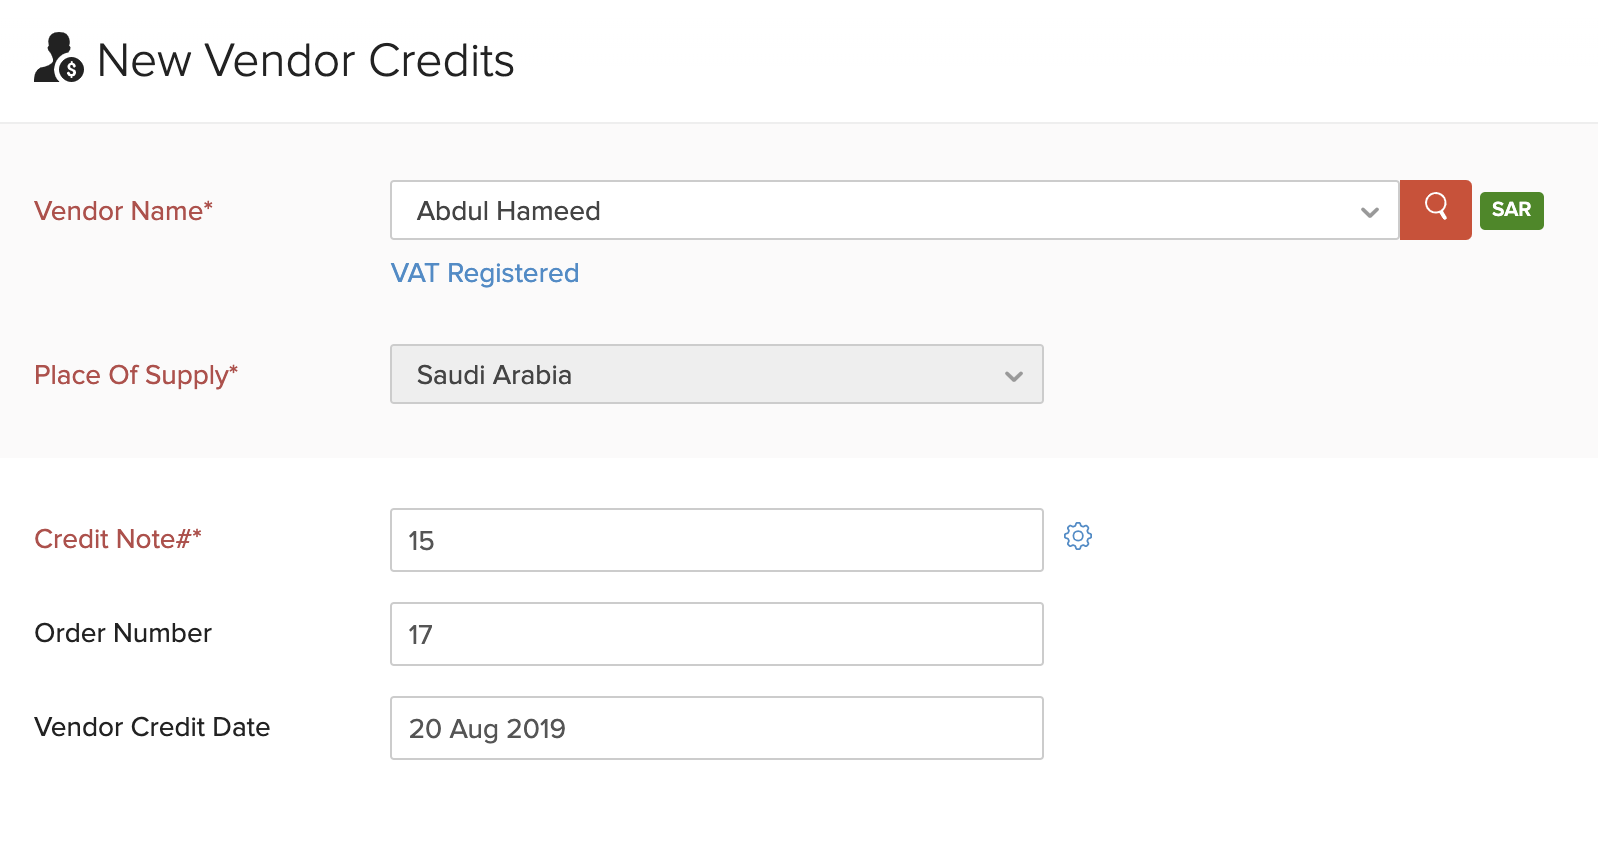The image size is (1598, 842).
Task: Select the Order Number value 17
Action: coord(716,634)
